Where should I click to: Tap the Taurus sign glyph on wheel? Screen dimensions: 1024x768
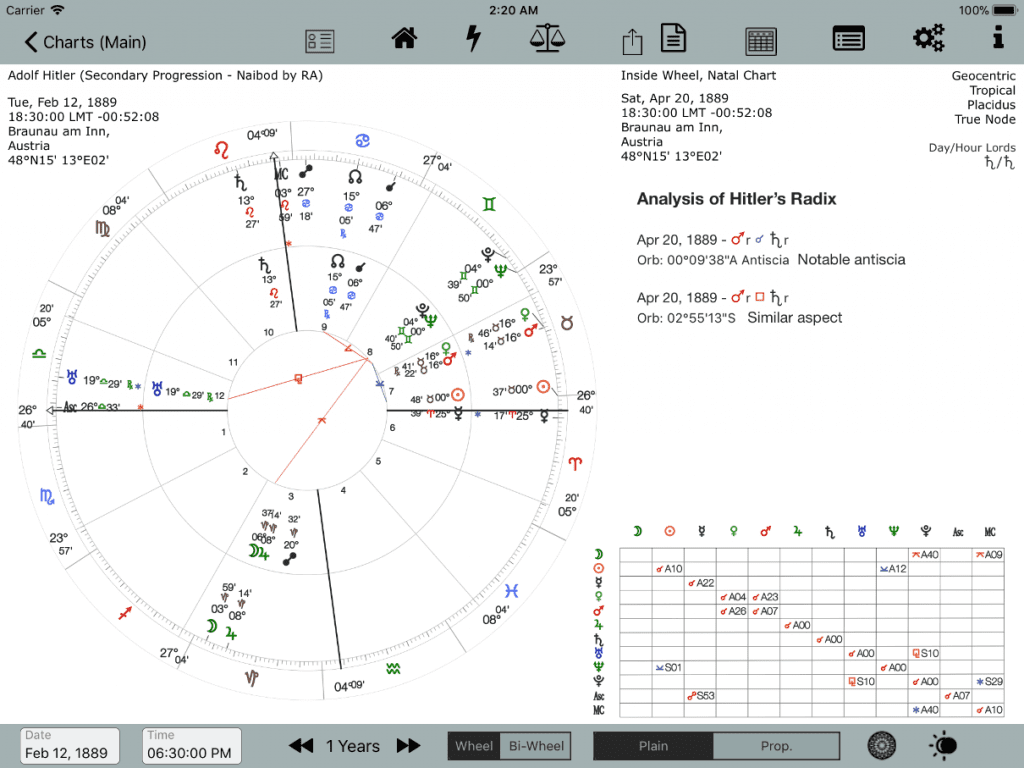point(567,323)
